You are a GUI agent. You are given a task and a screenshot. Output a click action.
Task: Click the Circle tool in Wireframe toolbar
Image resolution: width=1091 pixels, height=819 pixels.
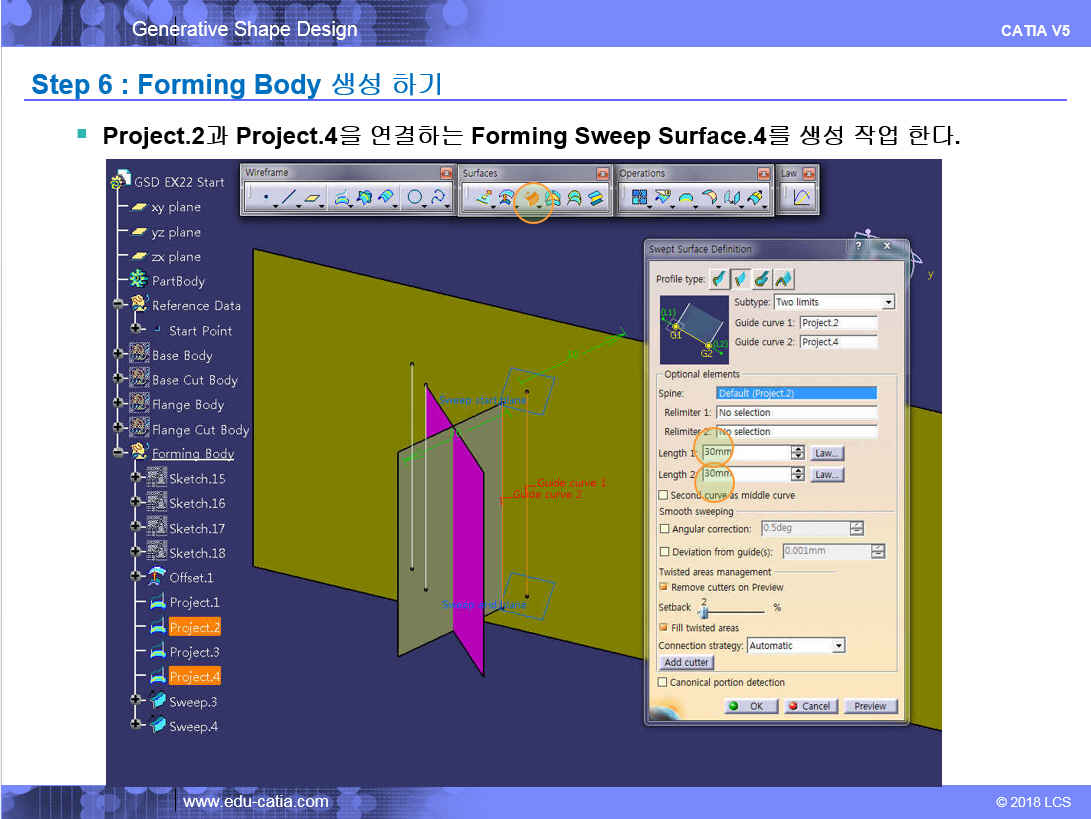coord(415,198)
